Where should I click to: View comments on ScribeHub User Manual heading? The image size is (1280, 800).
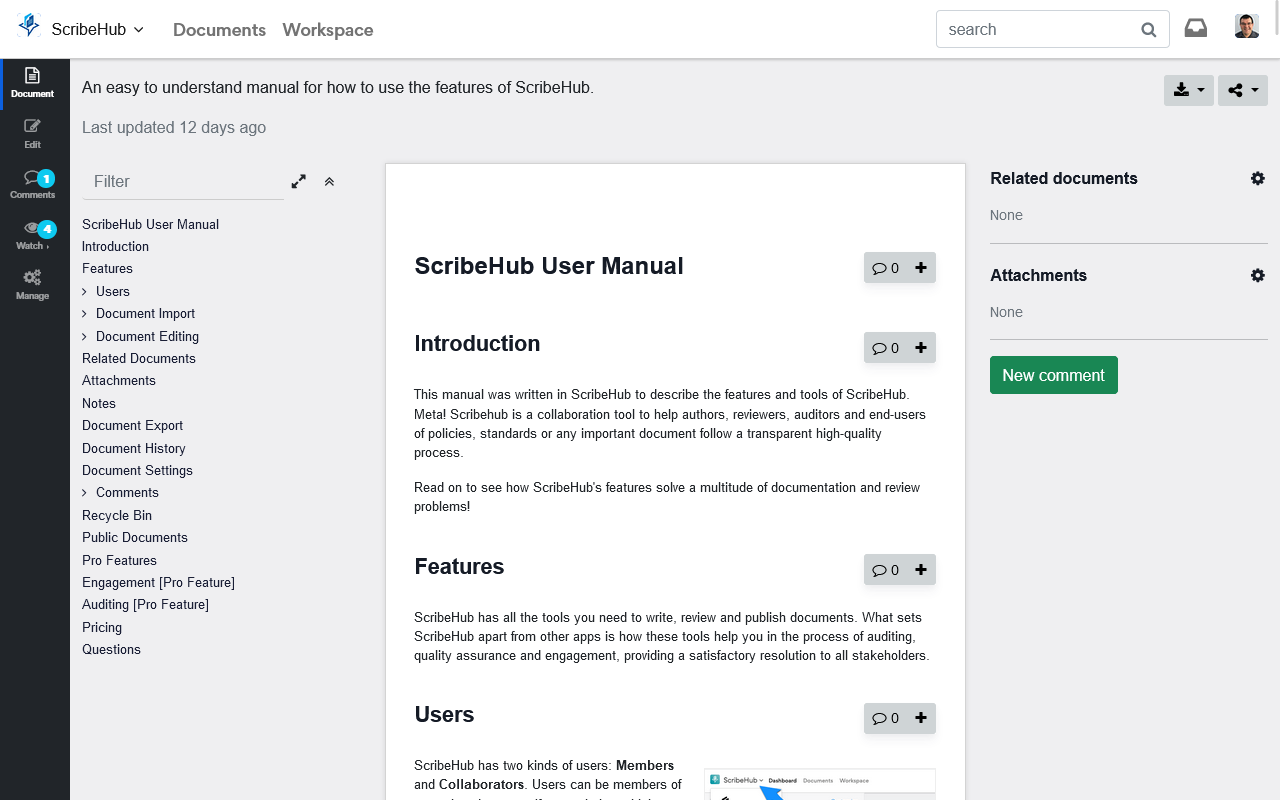pos(885,268)
